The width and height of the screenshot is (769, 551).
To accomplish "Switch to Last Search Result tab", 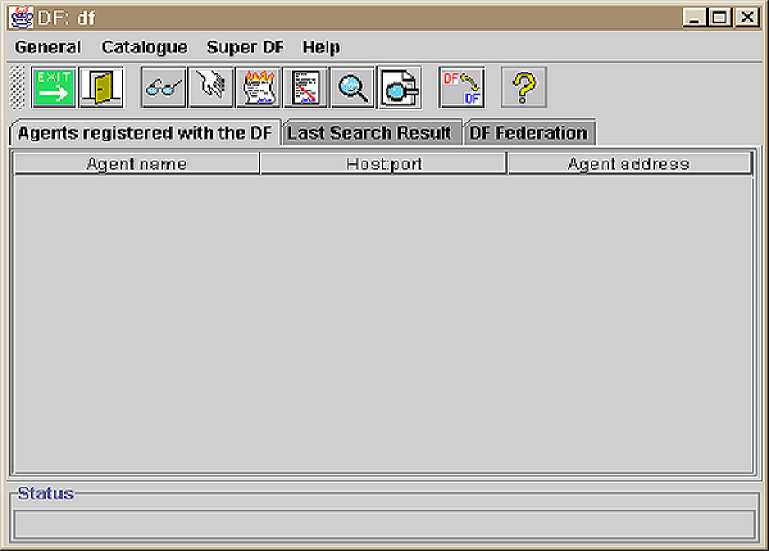I will tap(371, 133).
